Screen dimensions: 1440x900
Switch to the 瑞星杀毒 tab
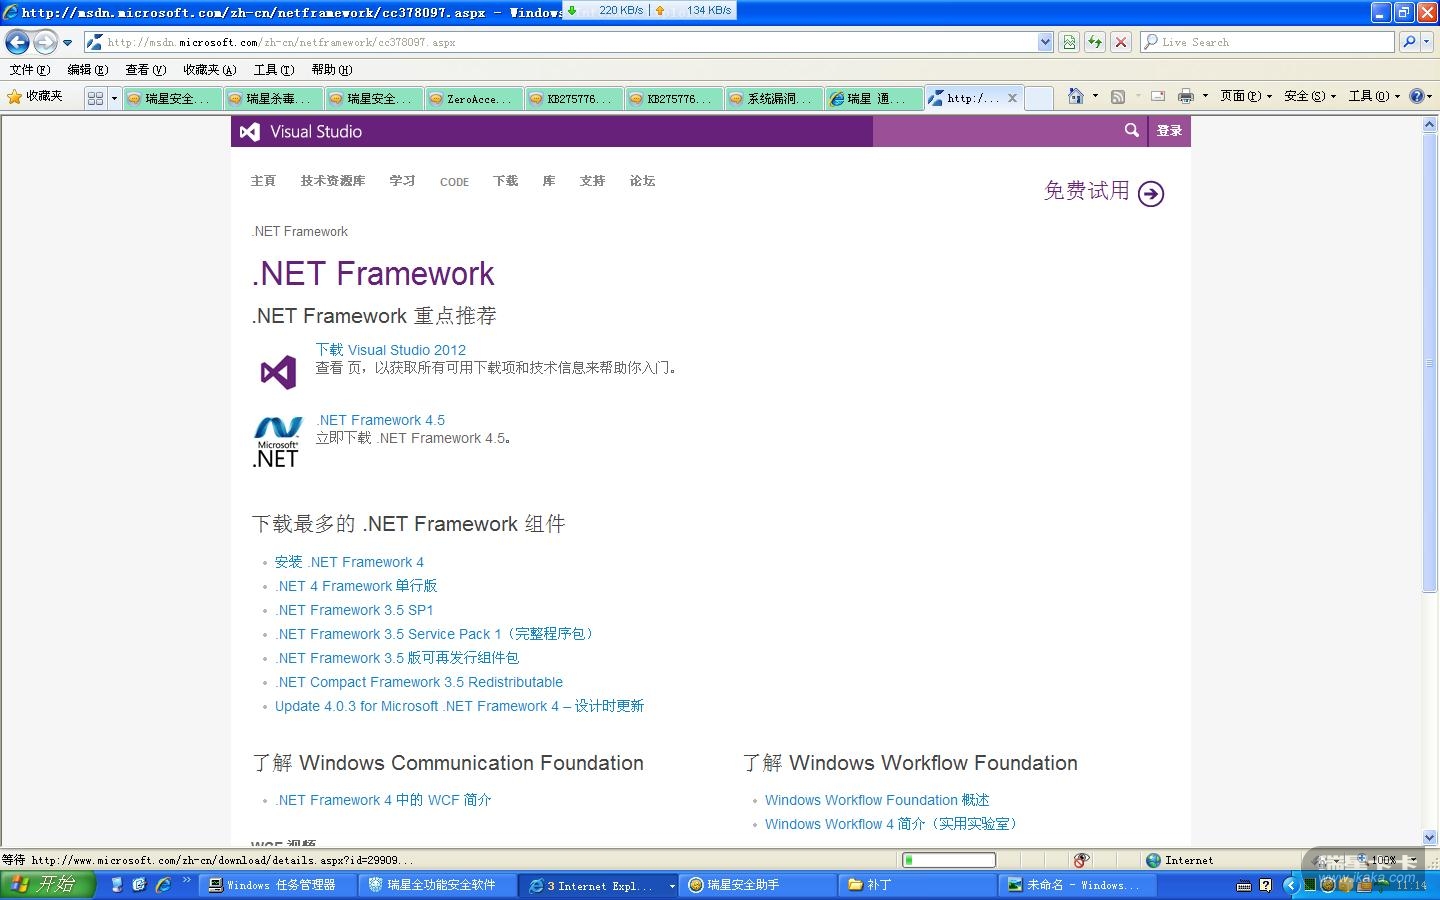(x=273, y=98)
